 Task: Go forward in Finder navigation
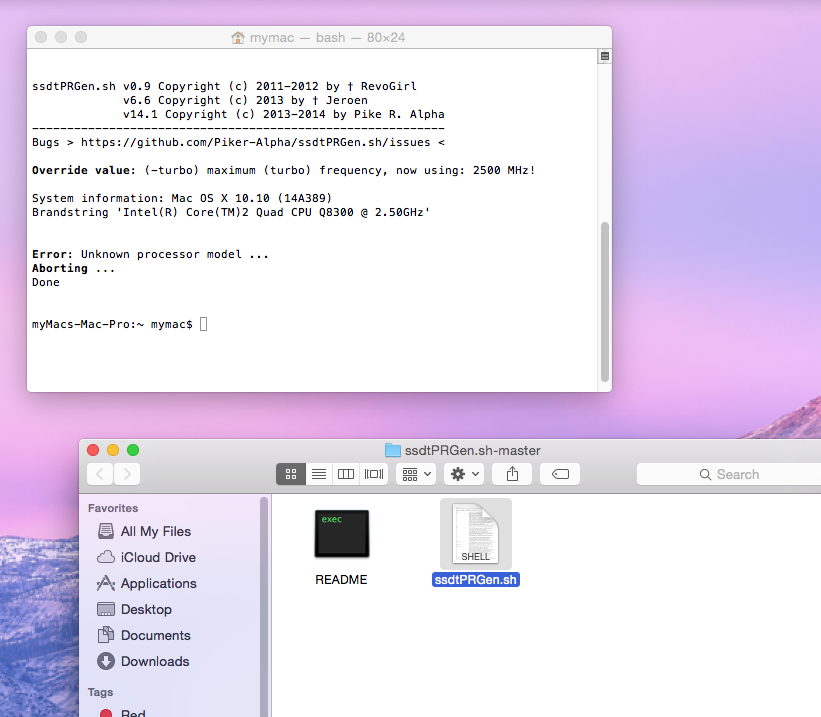pyautogui.click(x=127, y=474)
